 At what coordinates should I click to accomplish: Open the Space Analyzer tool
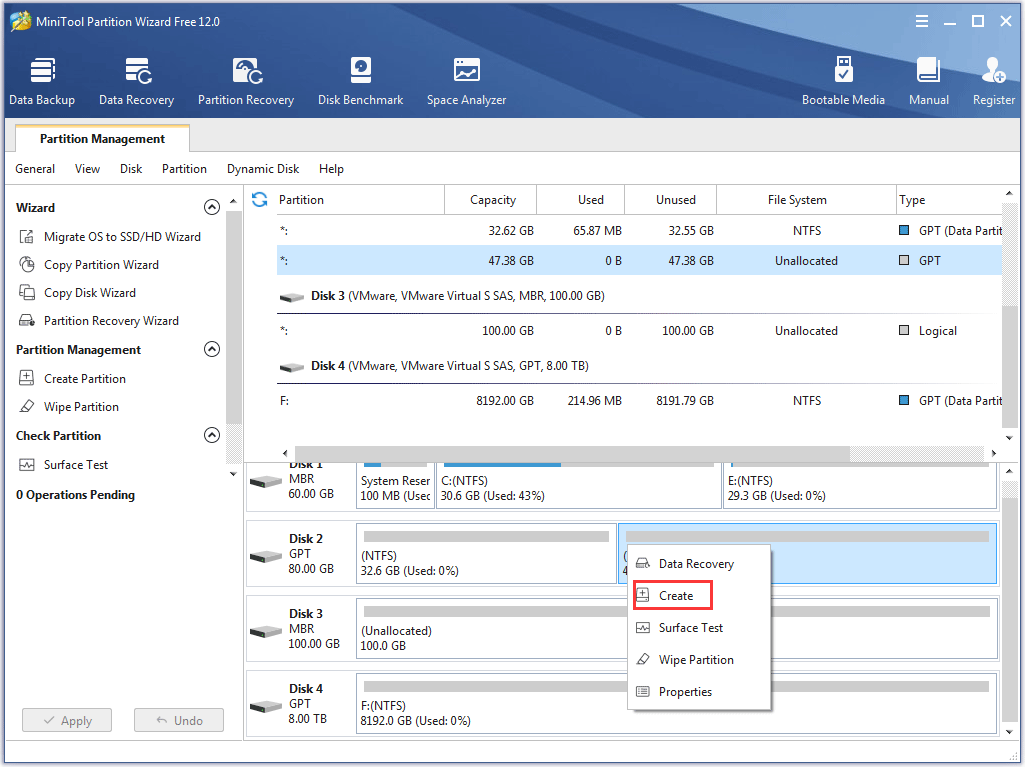click(466, 80)
